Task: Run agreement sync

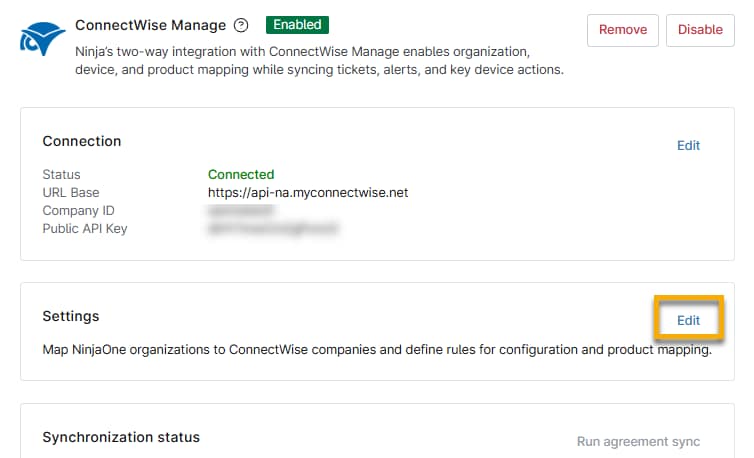Action: click(638, 441)
